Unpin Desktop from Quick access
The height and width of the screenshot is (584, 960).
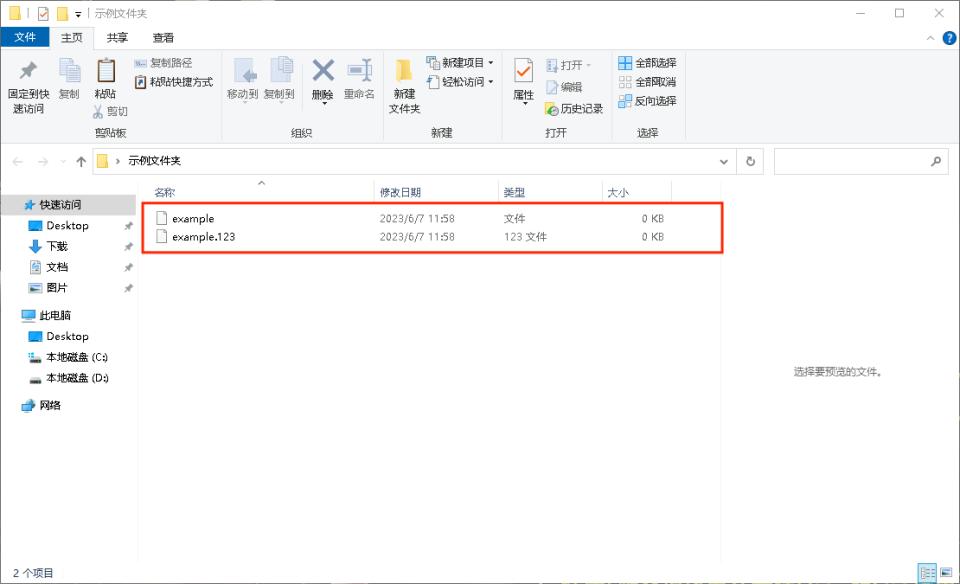coord(127,225)
